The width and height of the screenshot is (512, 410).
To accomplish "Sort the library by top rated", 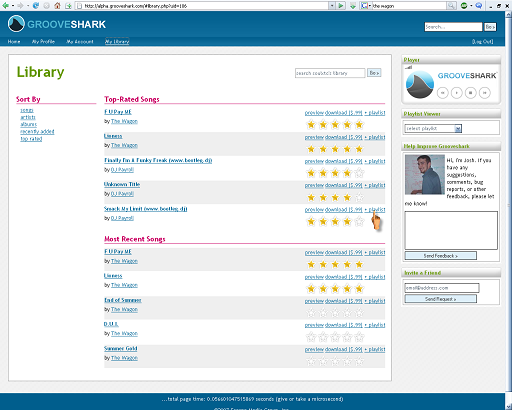I will pos(31,139).
